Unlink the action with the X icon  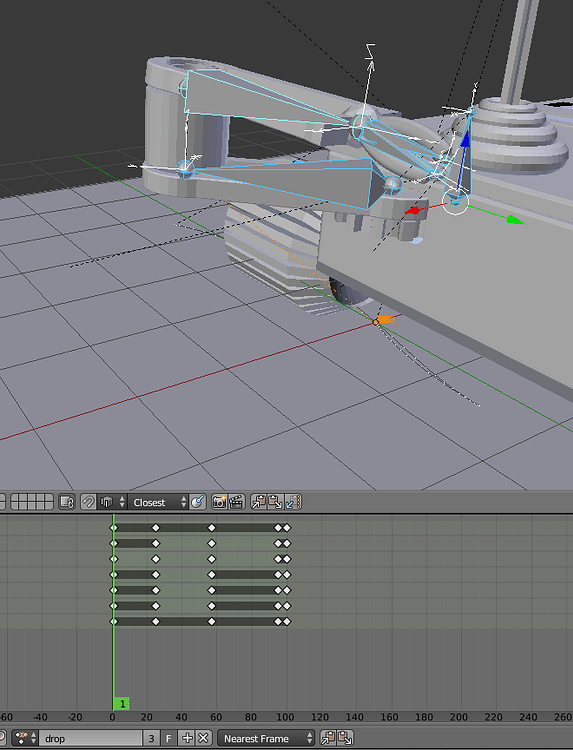(x=203, y=738)
